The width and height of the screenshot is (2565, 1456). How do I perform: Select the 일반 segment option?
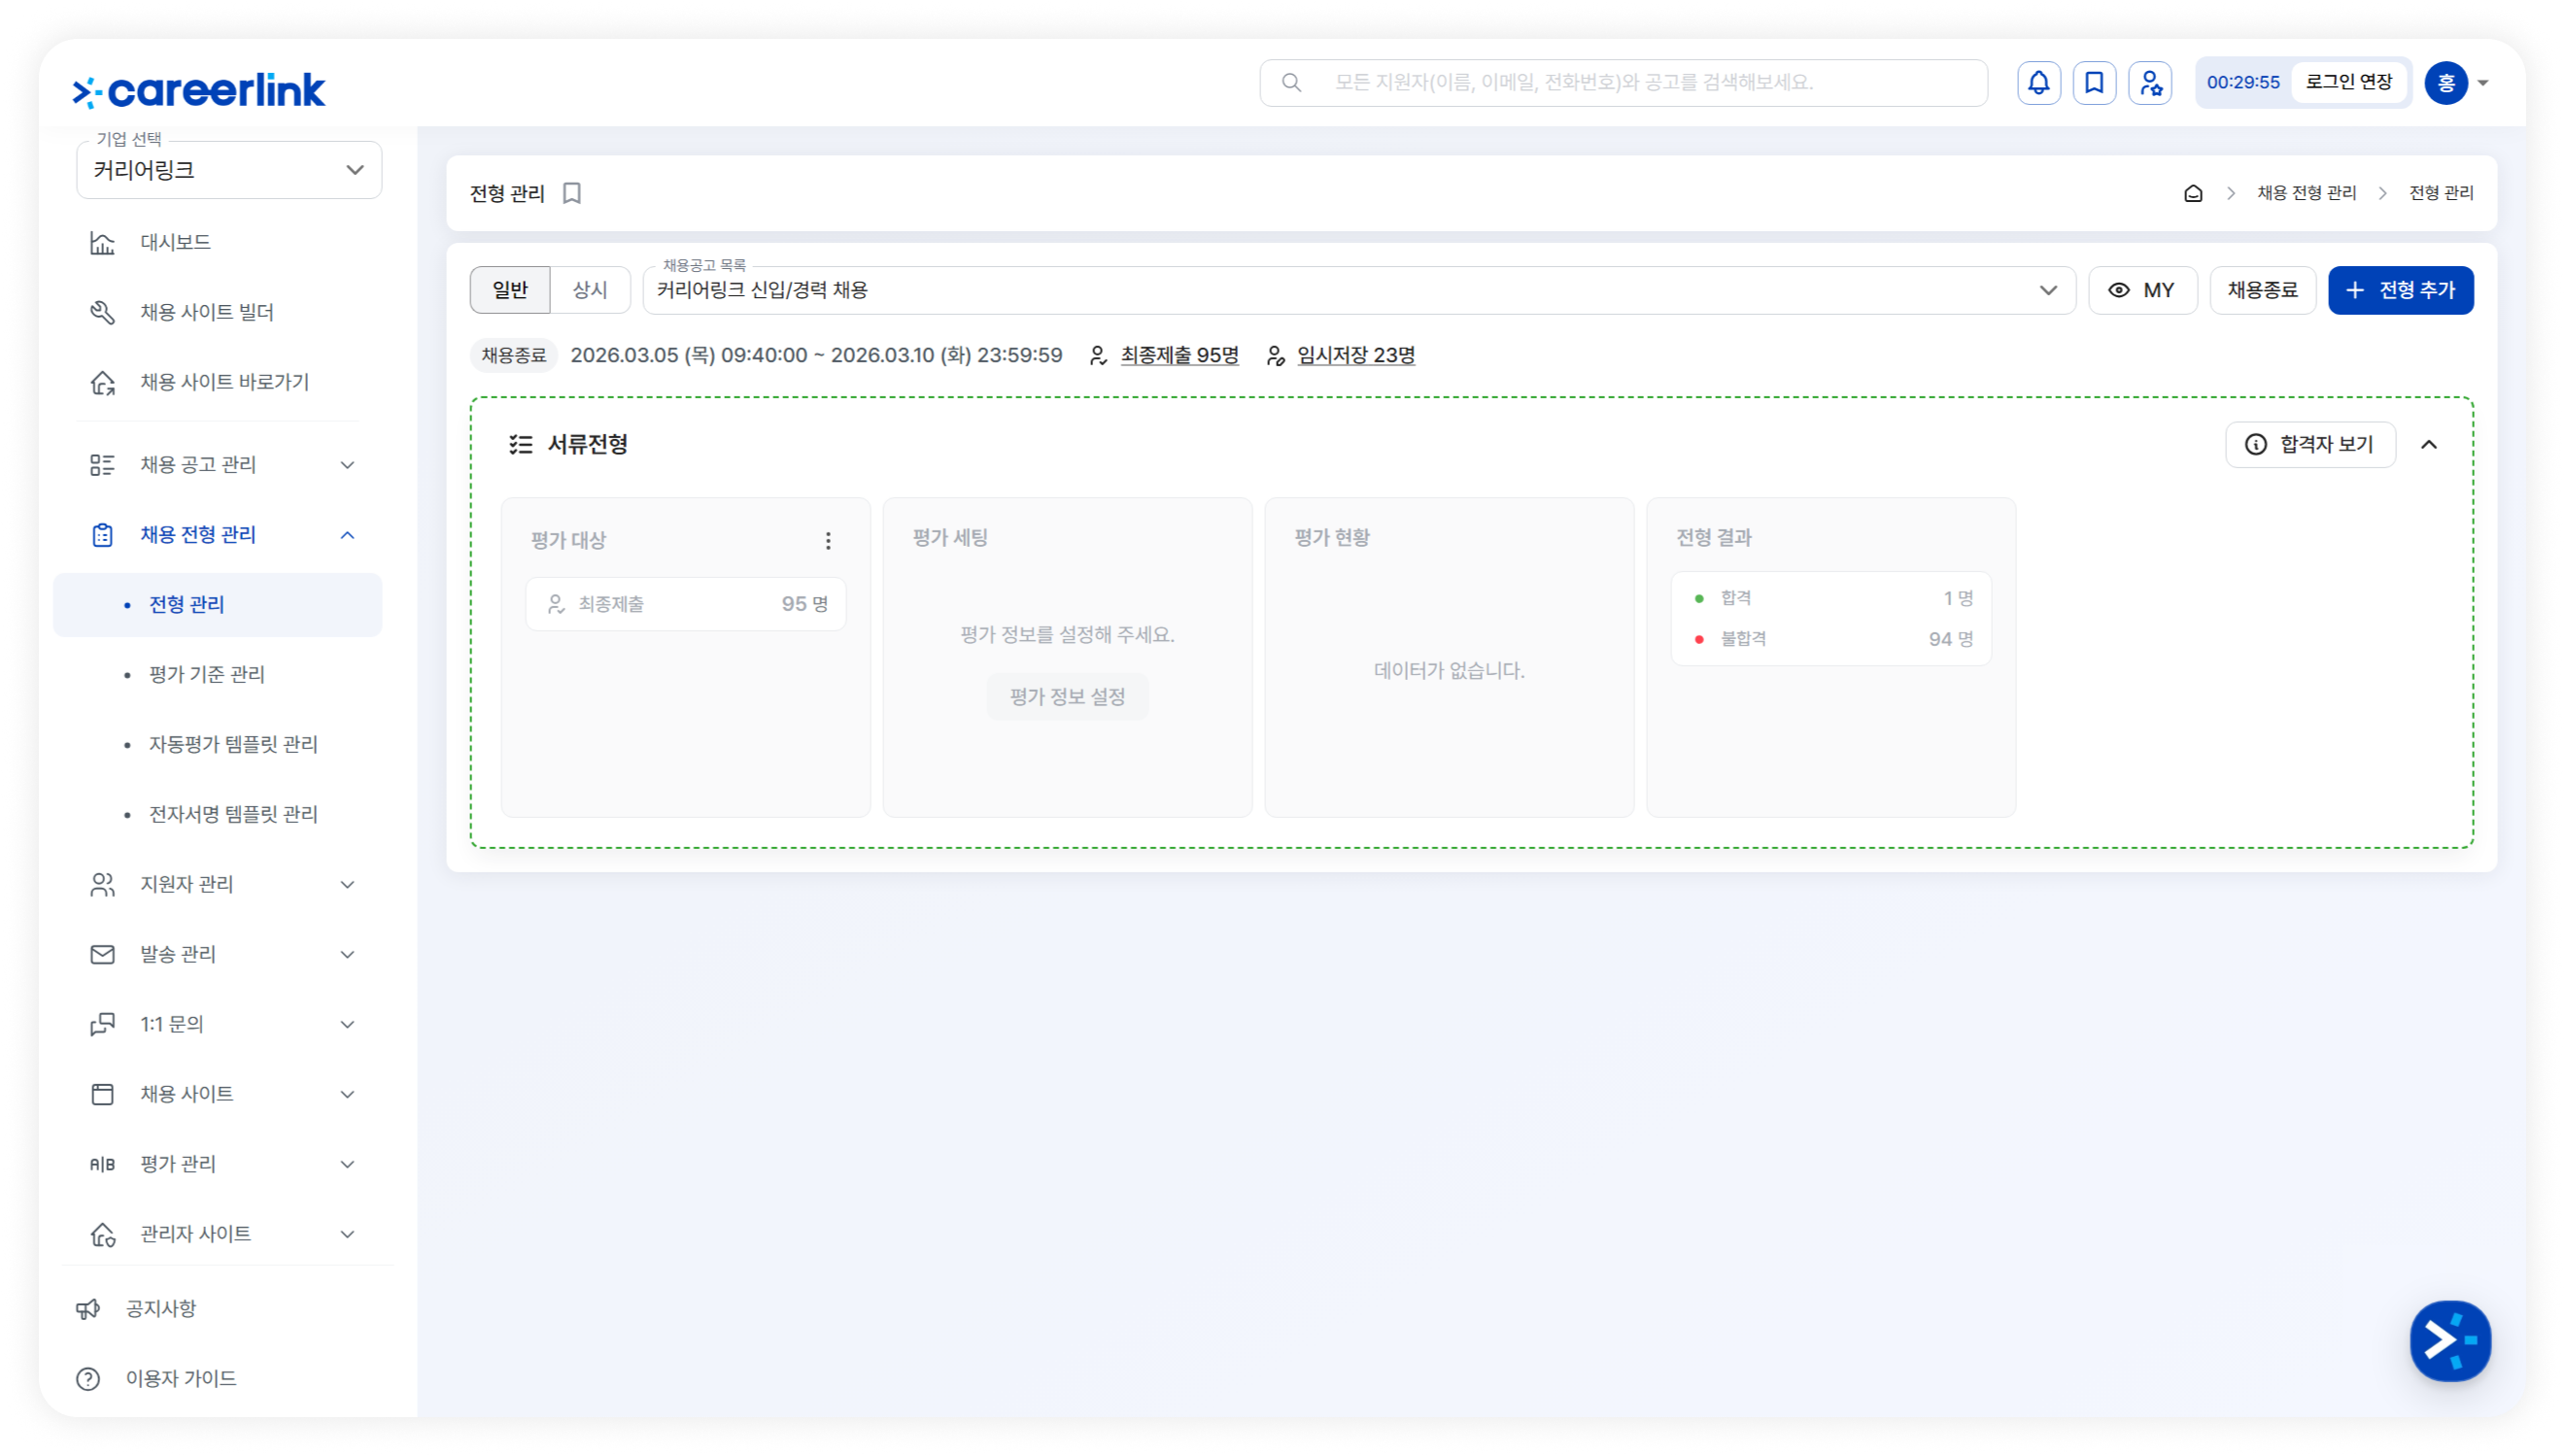(510, 290)
